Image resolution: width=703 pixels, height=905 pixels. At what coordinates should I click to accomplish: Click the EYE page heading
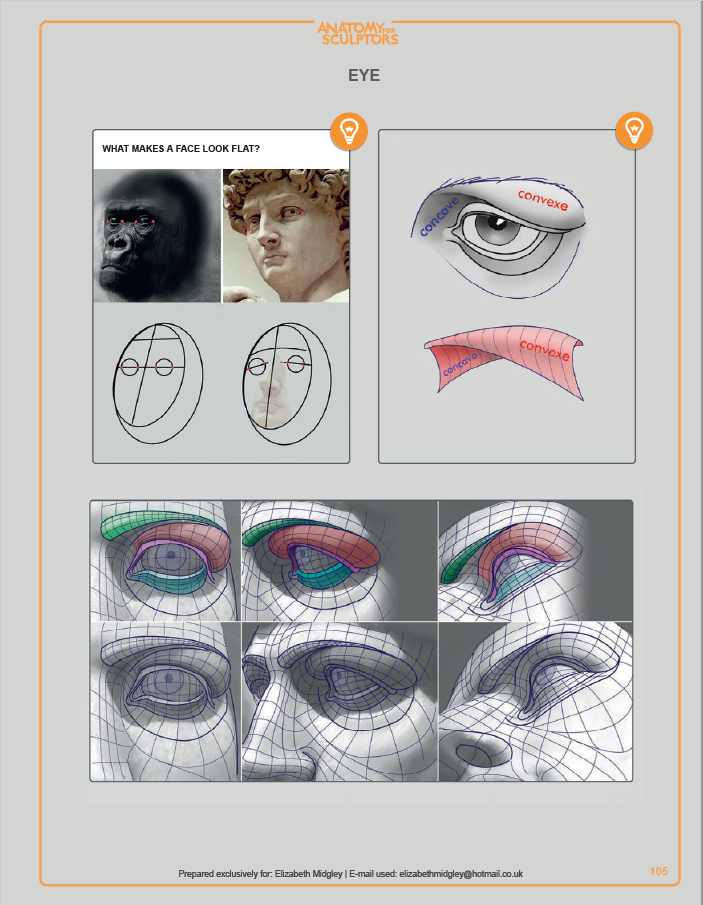tap(364, 76)
